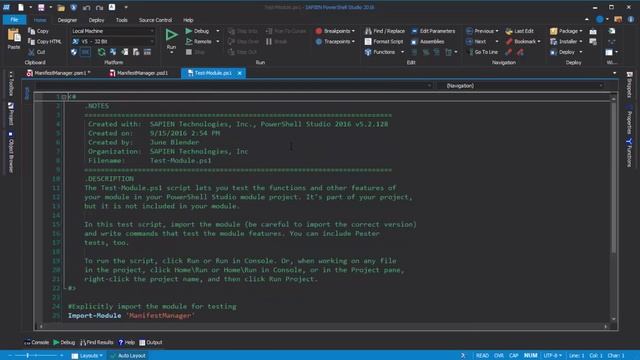640x360 pixels.
Task: Switch to the Deploy ribbon tab
Action: pos(96,20)
